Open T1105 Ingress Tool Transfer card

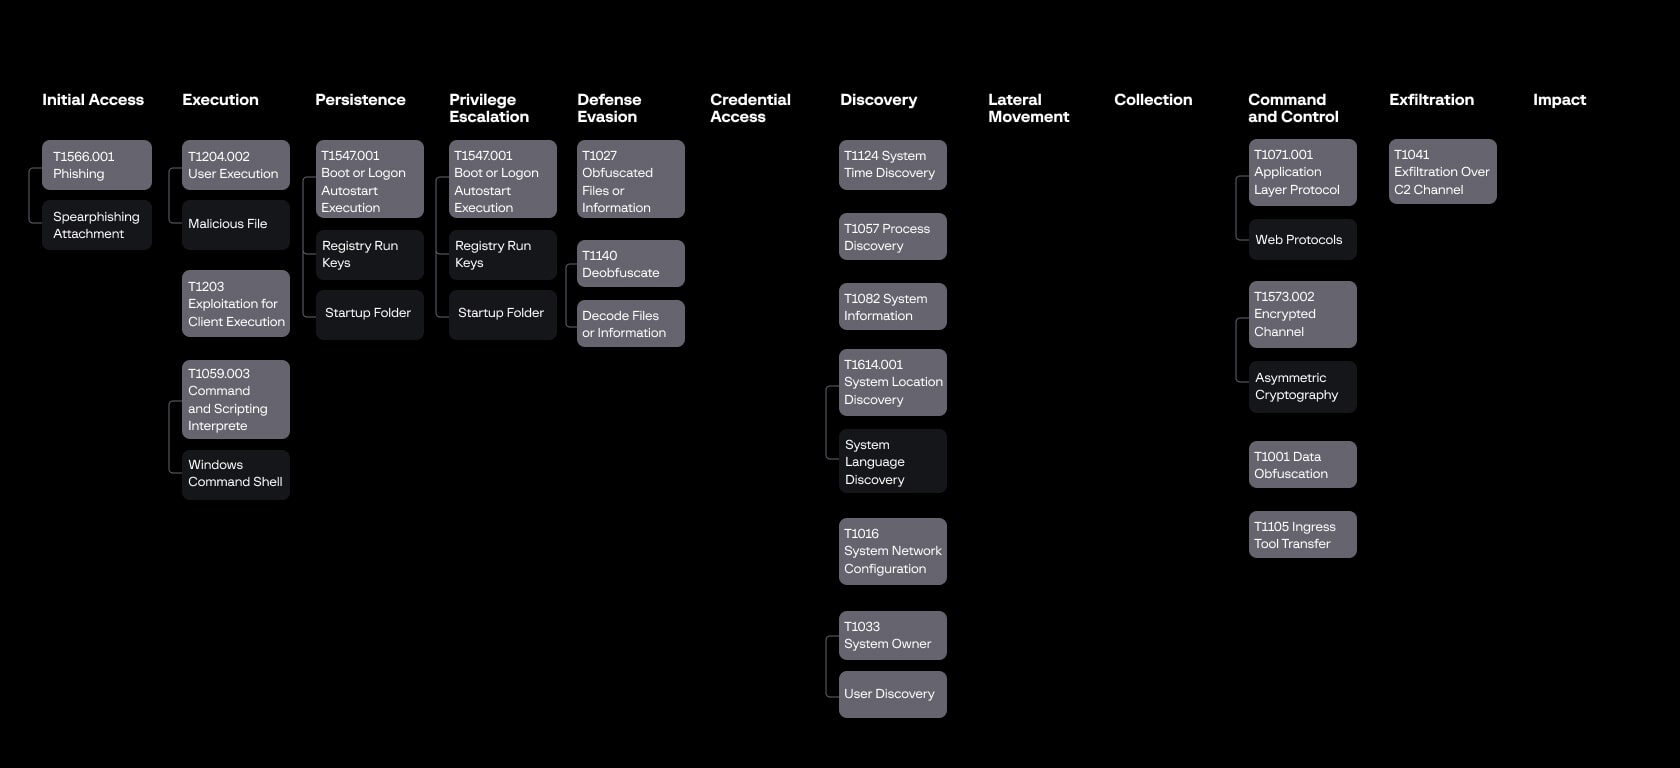(1302, 535)
